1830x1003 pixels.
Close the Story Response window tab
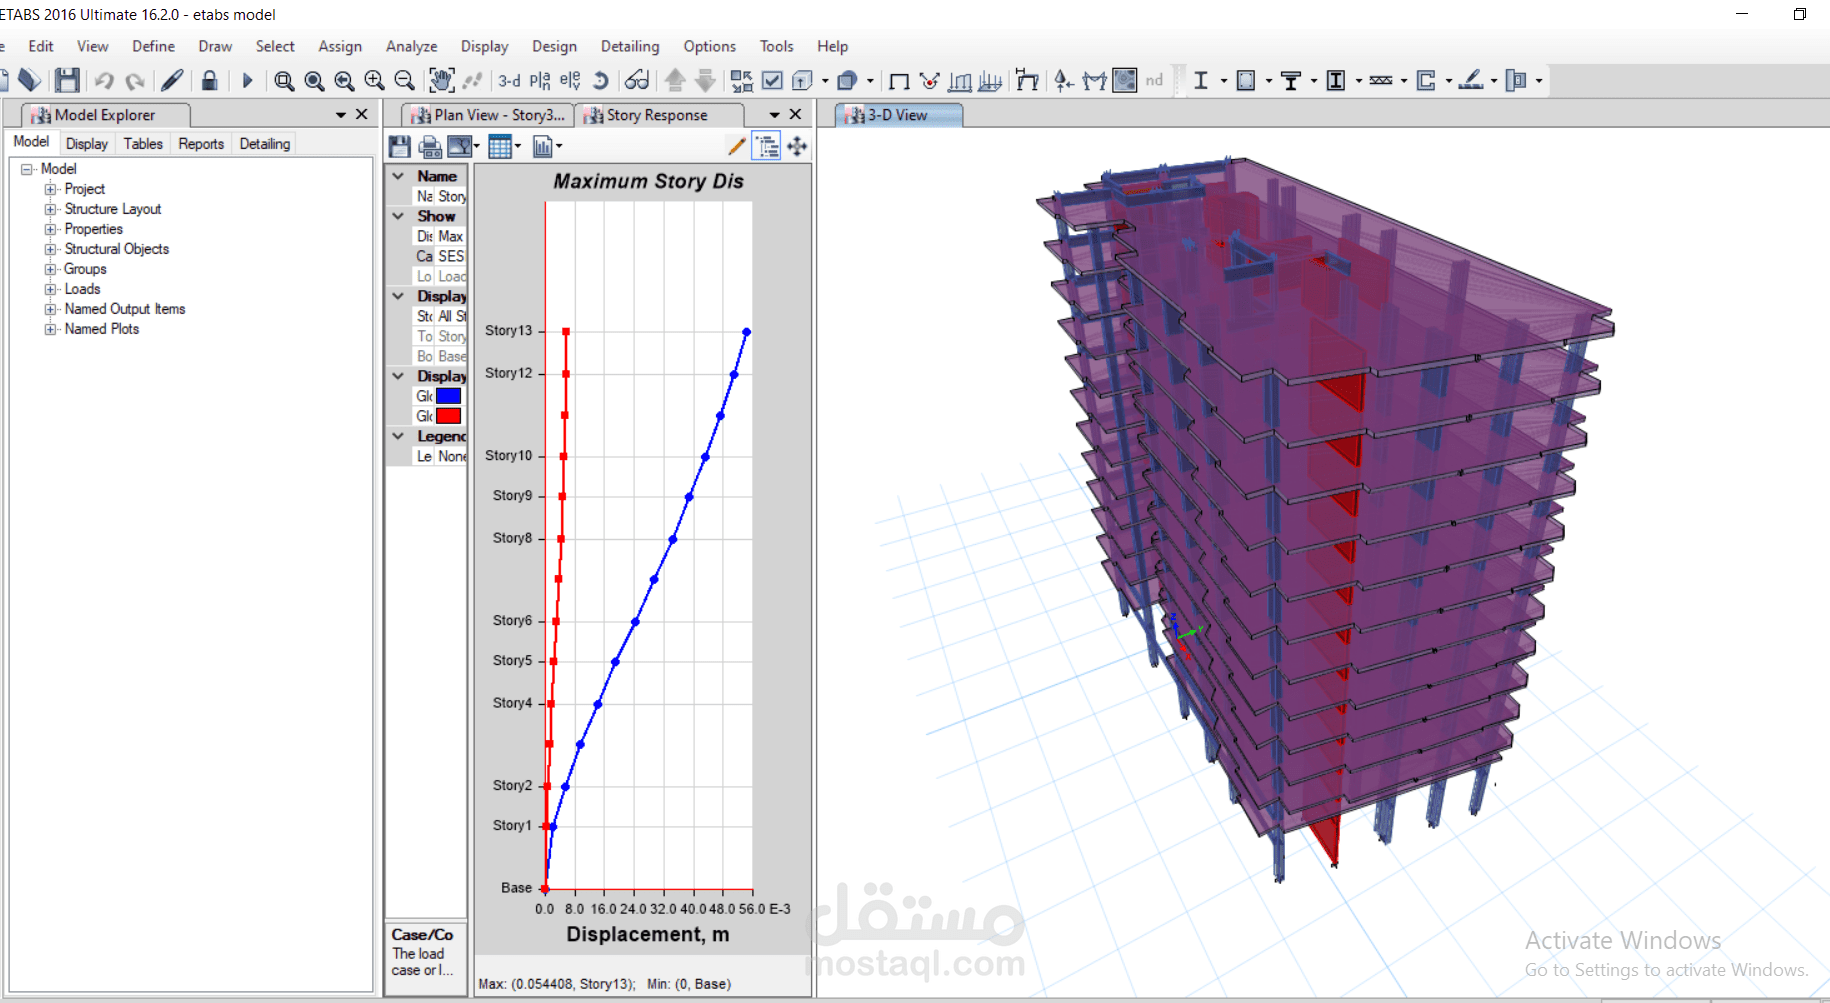(795, 115)
